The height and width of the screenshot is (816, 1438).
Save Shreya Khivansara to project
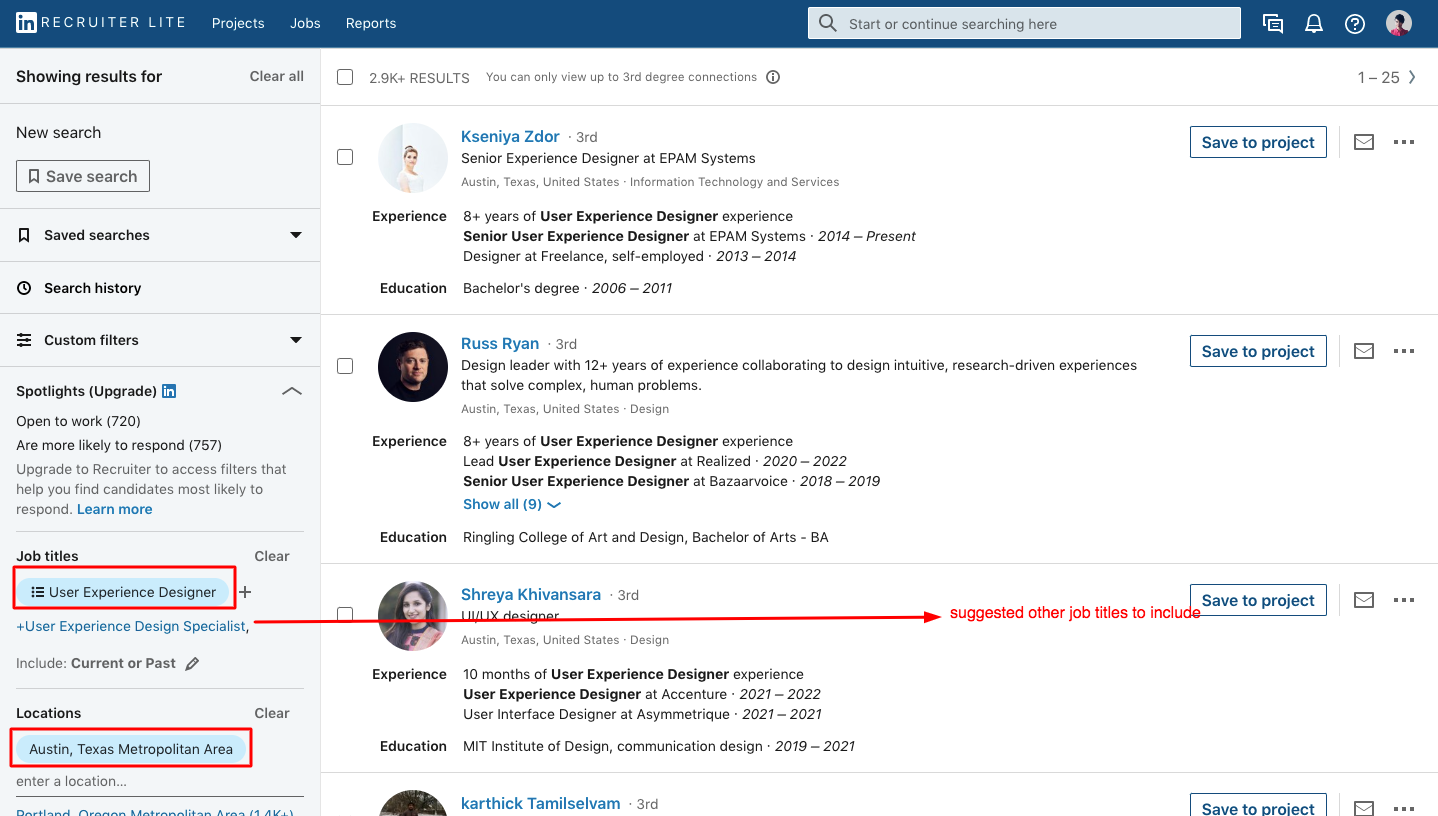pos(1258,600)
